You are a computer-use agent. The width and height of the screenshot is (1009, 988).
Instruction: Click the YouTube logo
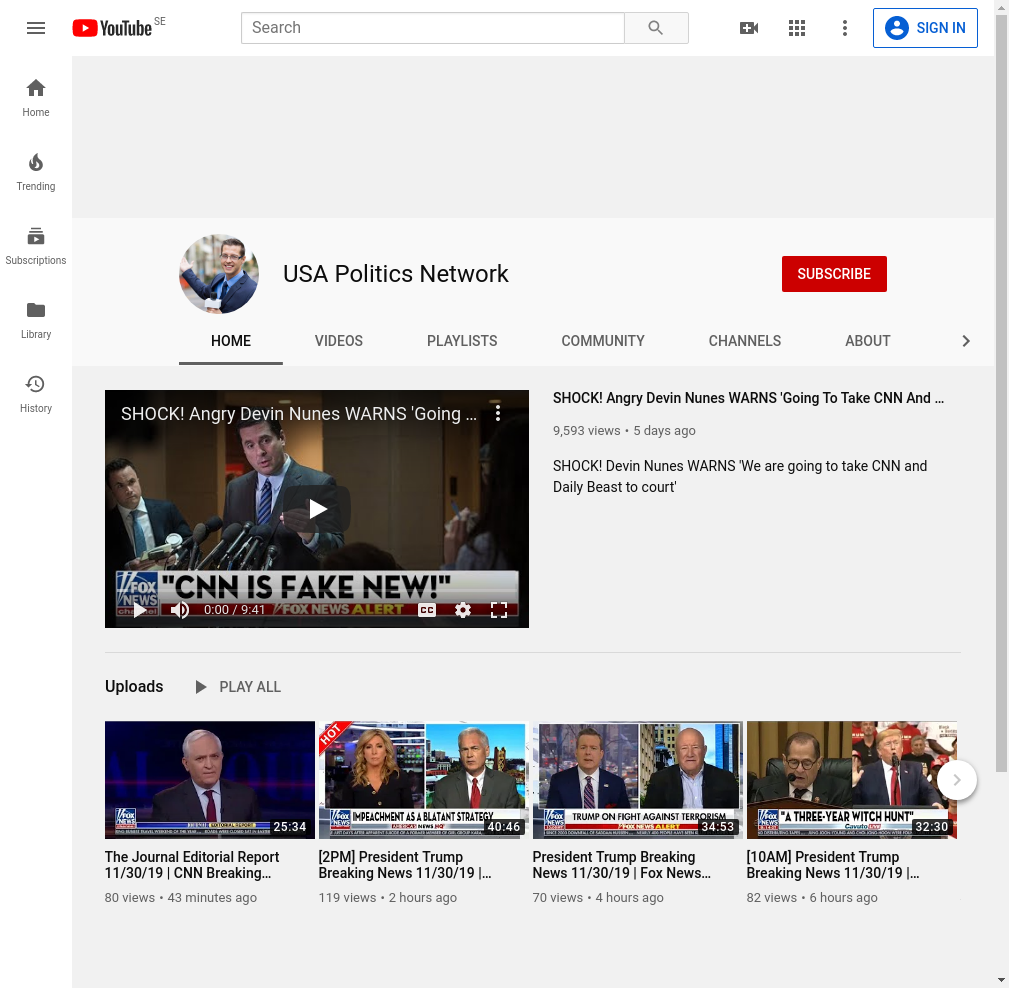[x=112, y=28]
